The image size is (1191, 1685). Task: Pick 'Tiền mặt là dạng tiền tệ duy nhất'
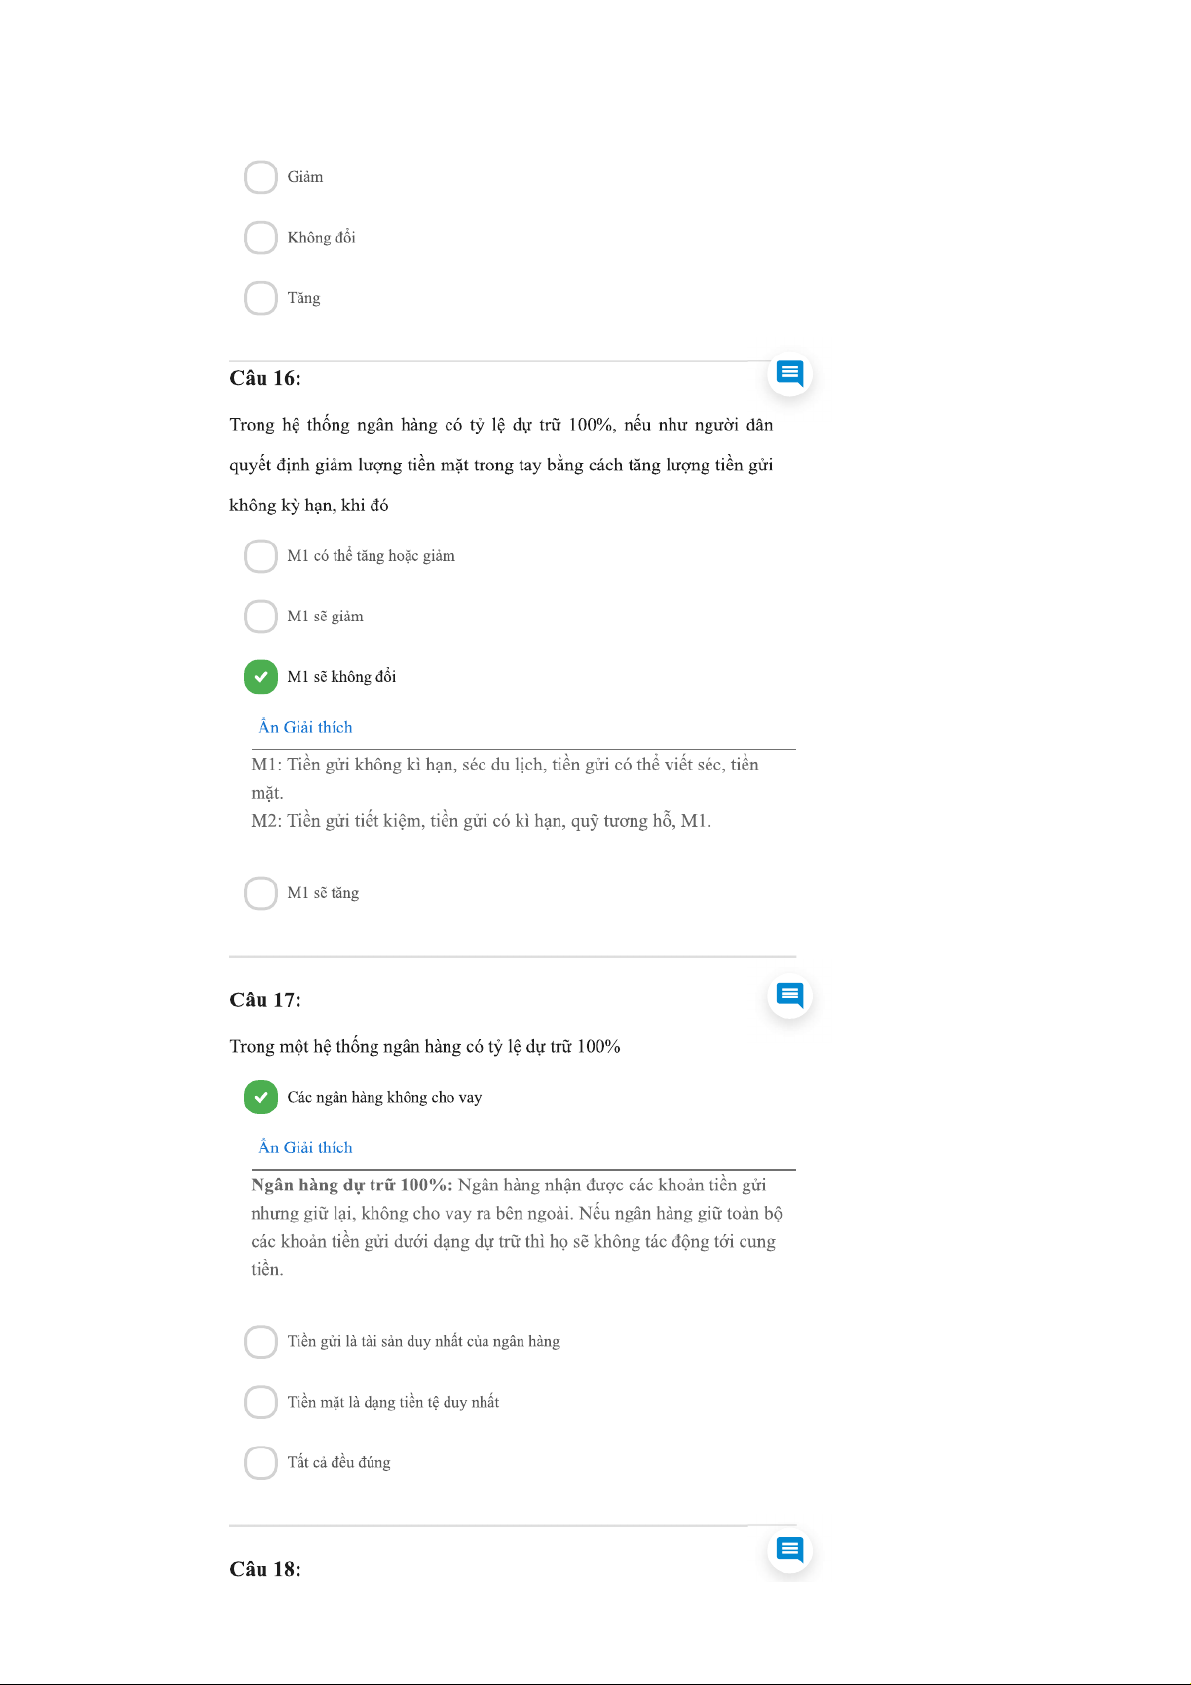pyautogui.click(x=261, y=1402)
